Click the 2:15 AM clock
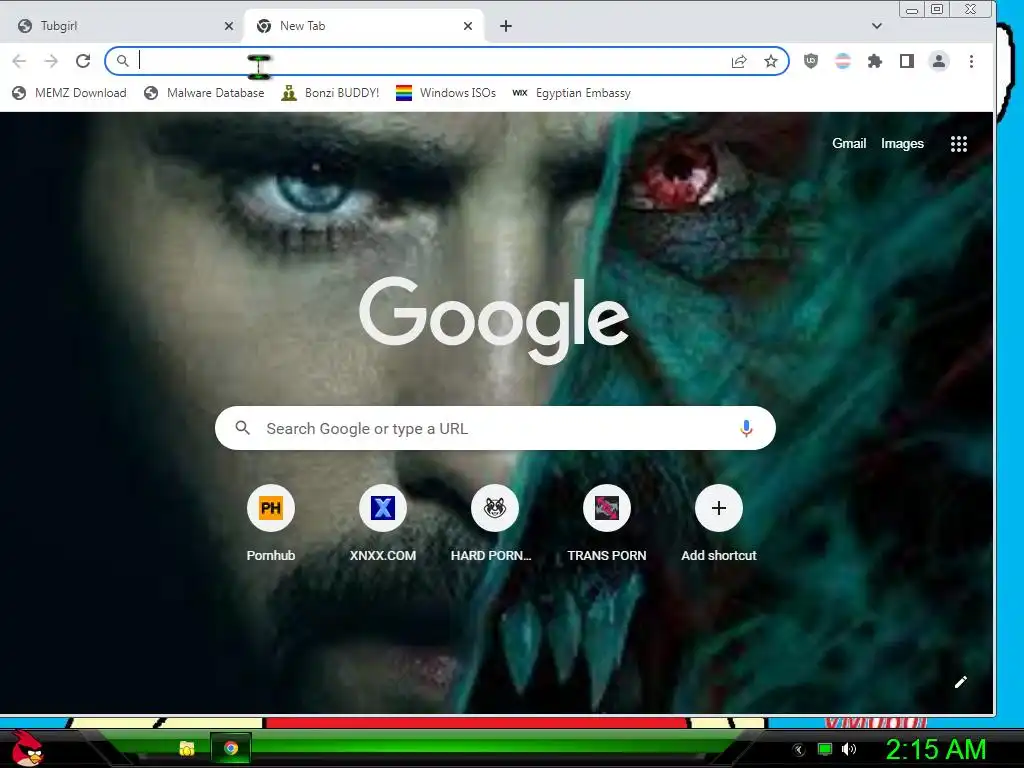1024x768 pixels. tap(936, 750)
